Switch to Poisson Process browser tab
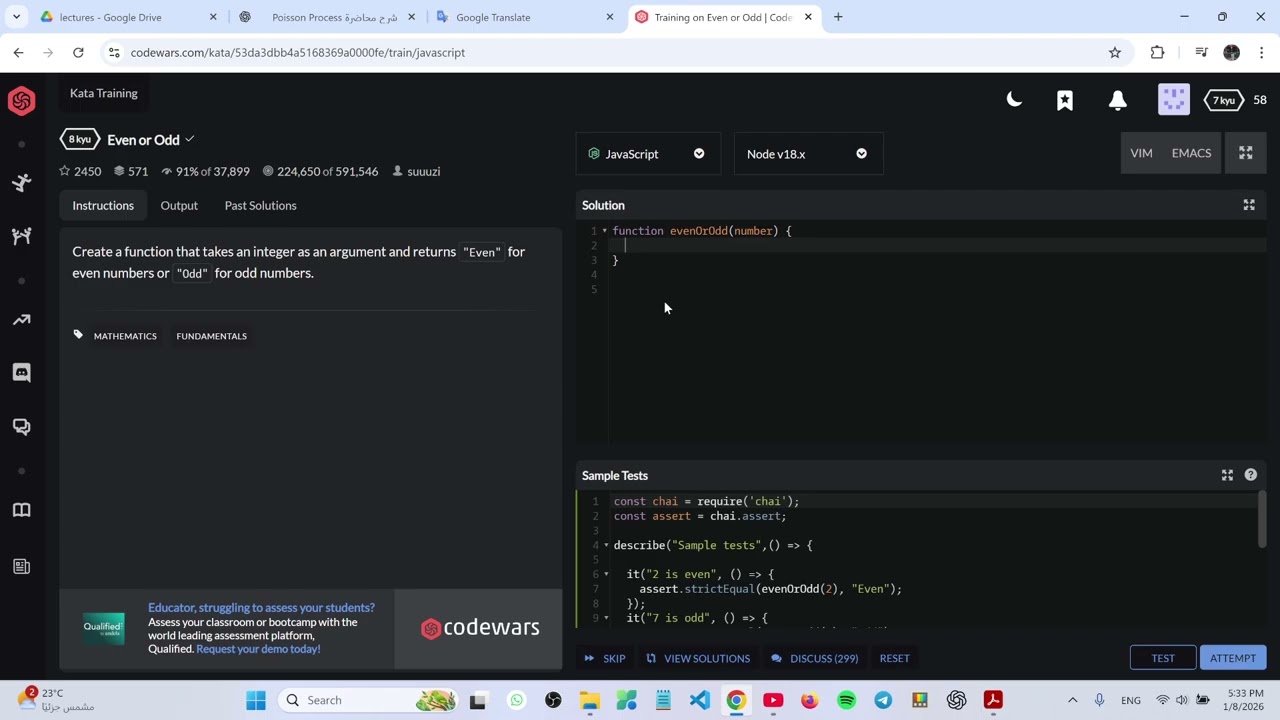The width and height of the screenshot is (1280, 720). [326, 17]
